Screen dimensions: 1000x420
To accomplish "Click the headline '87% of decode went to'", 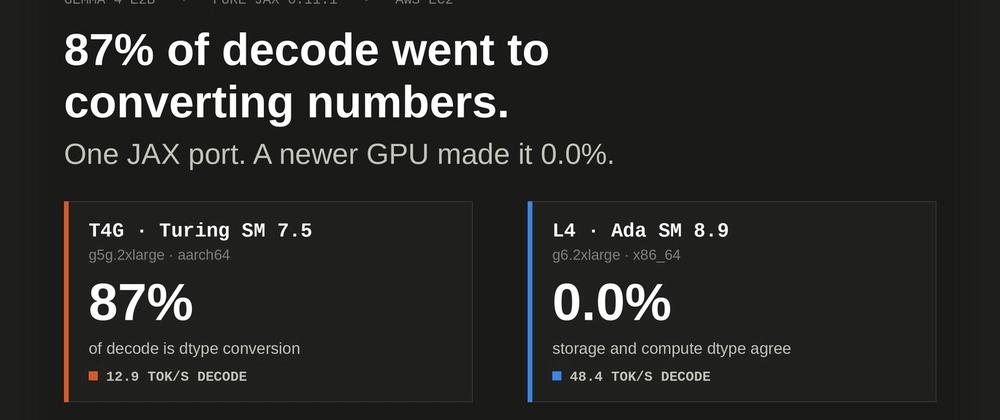I will (x=306, y=50).
